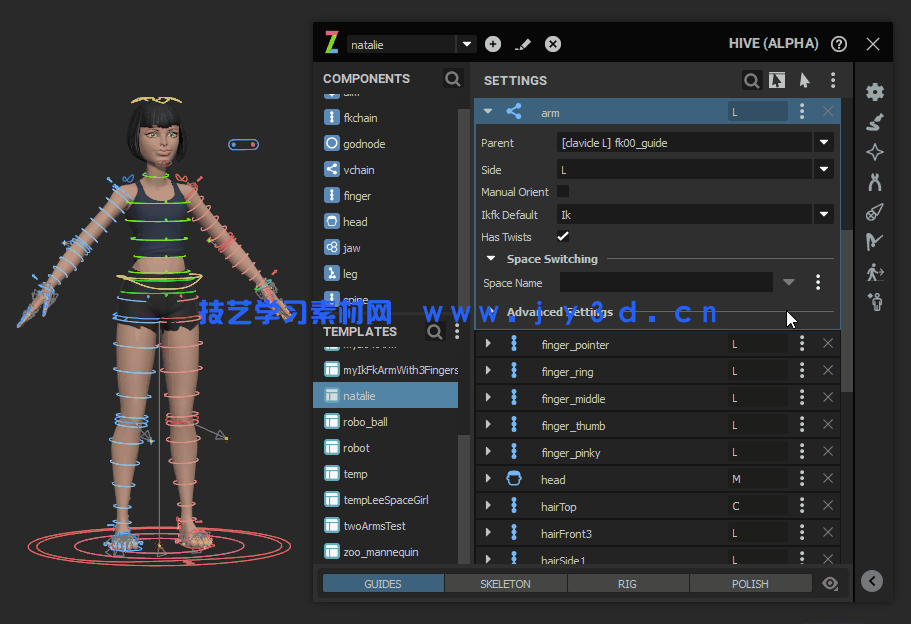The height and width of the screenshot is (624, 911).
Task: Uncheck the Has Twists checkbox
Action: point(562,236)
